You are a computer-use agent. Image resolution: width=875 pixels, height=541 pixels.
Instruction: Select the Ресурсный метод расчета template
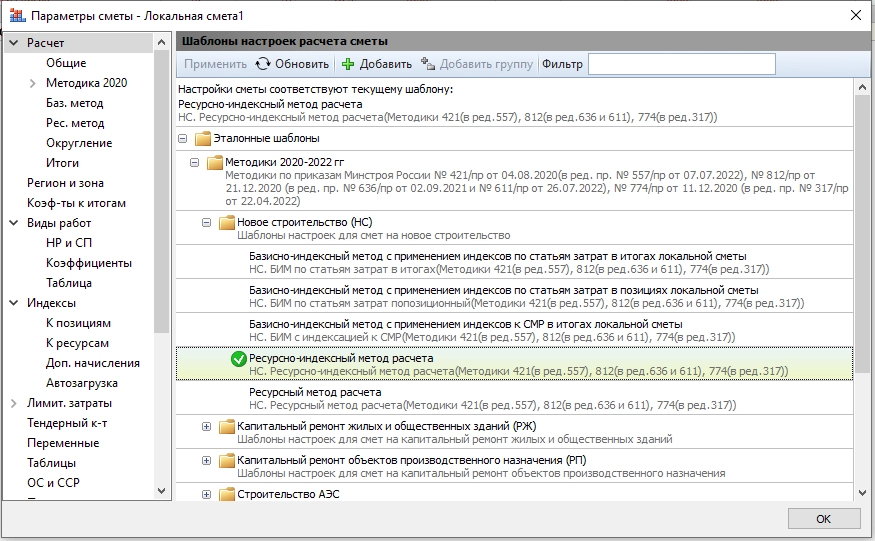point(315,393)
